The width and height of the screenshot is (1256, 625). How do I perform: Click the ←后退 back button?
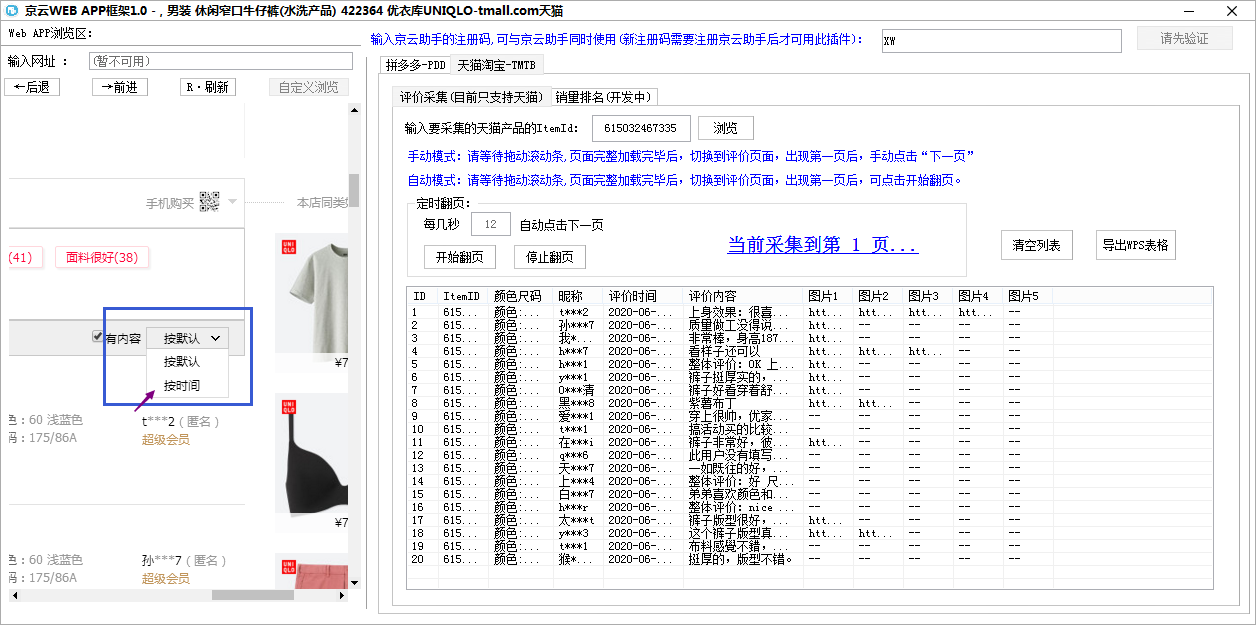[31, 87]
